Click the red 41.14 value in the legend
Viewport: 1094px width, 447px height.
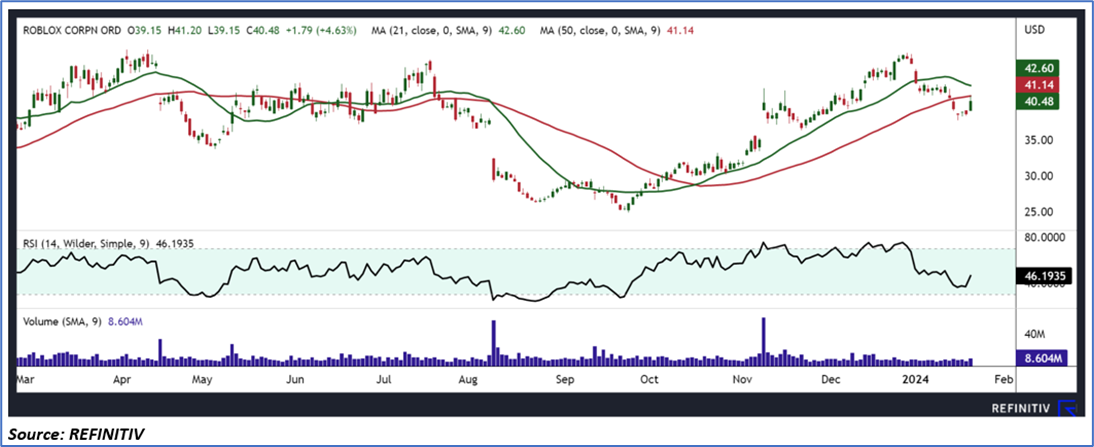point(679,31)
